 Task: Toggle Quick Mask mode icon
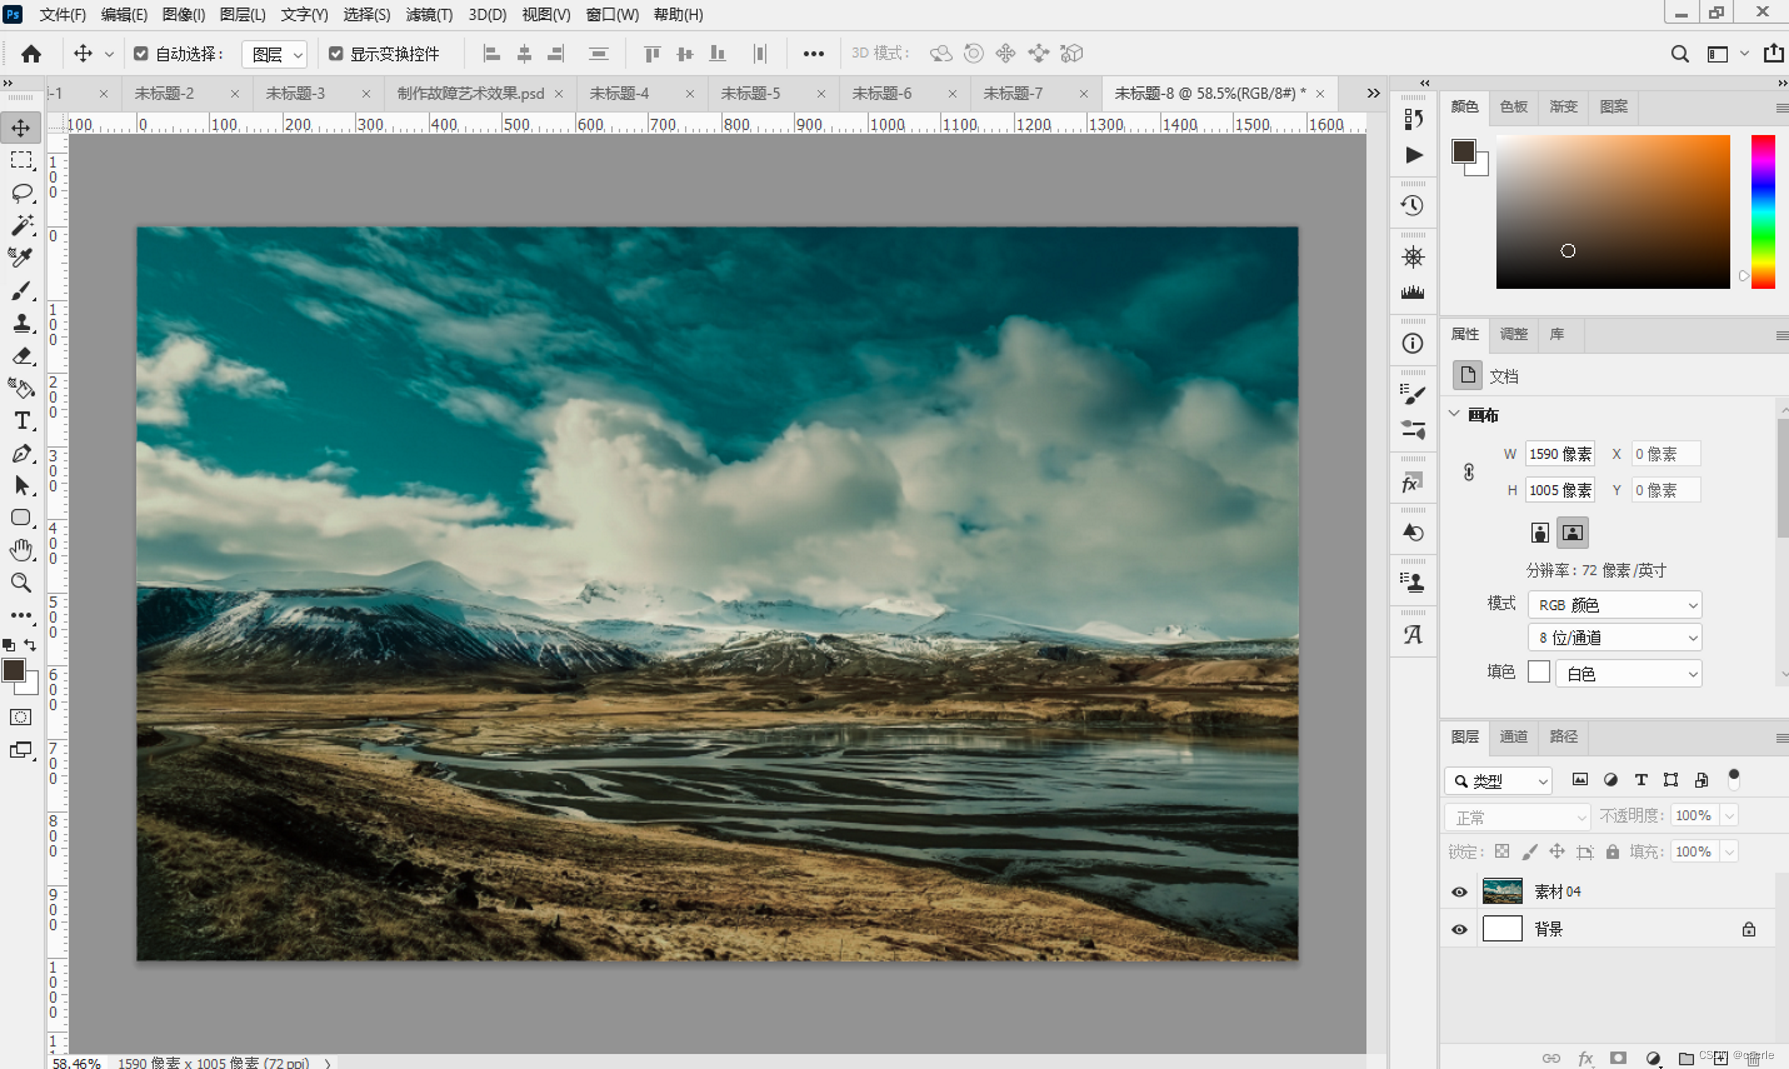20,717
